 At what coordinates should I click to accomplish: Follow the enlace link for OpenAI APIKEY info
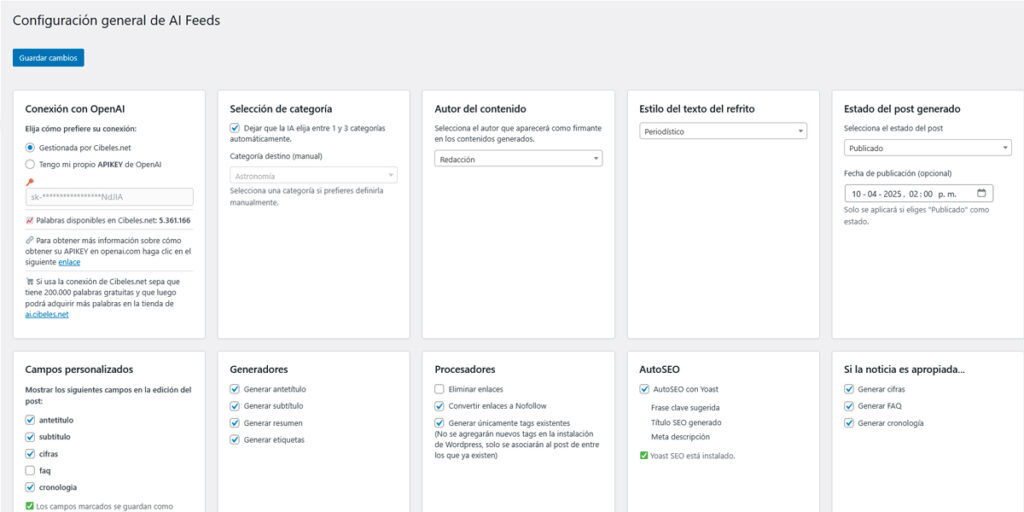click(x=69, y=262)
